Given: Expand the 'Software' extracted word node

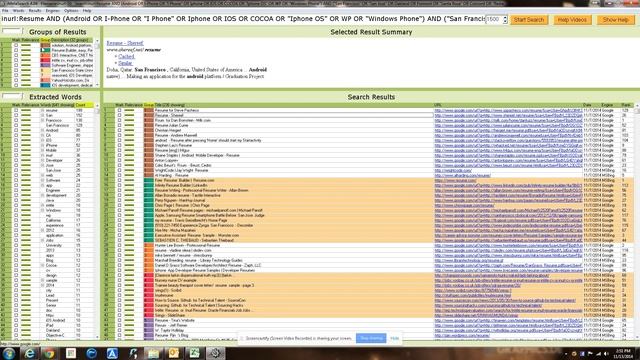Looking at the screenshot, I should (x=42, y=180).
